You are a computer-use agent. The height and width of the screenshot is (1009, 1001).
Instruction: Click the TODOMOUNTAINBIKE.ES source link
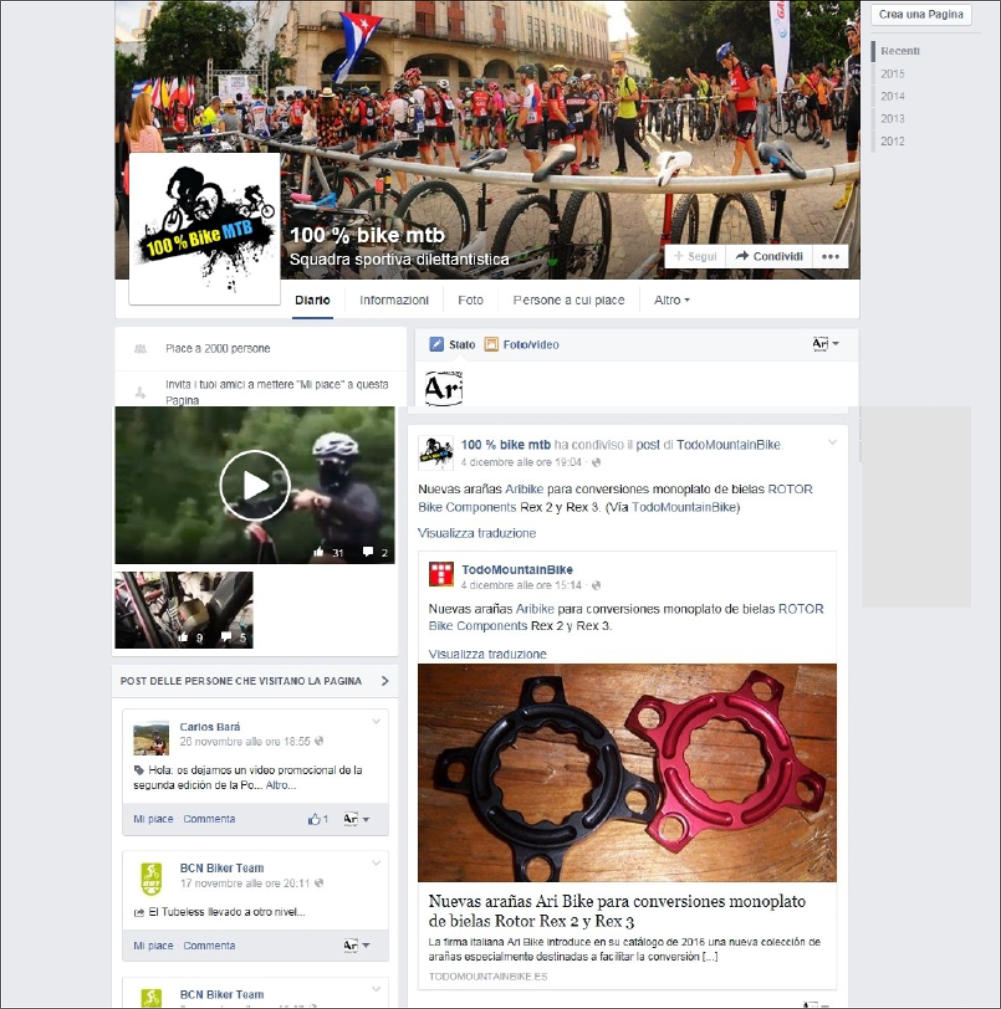click(488, 976)
